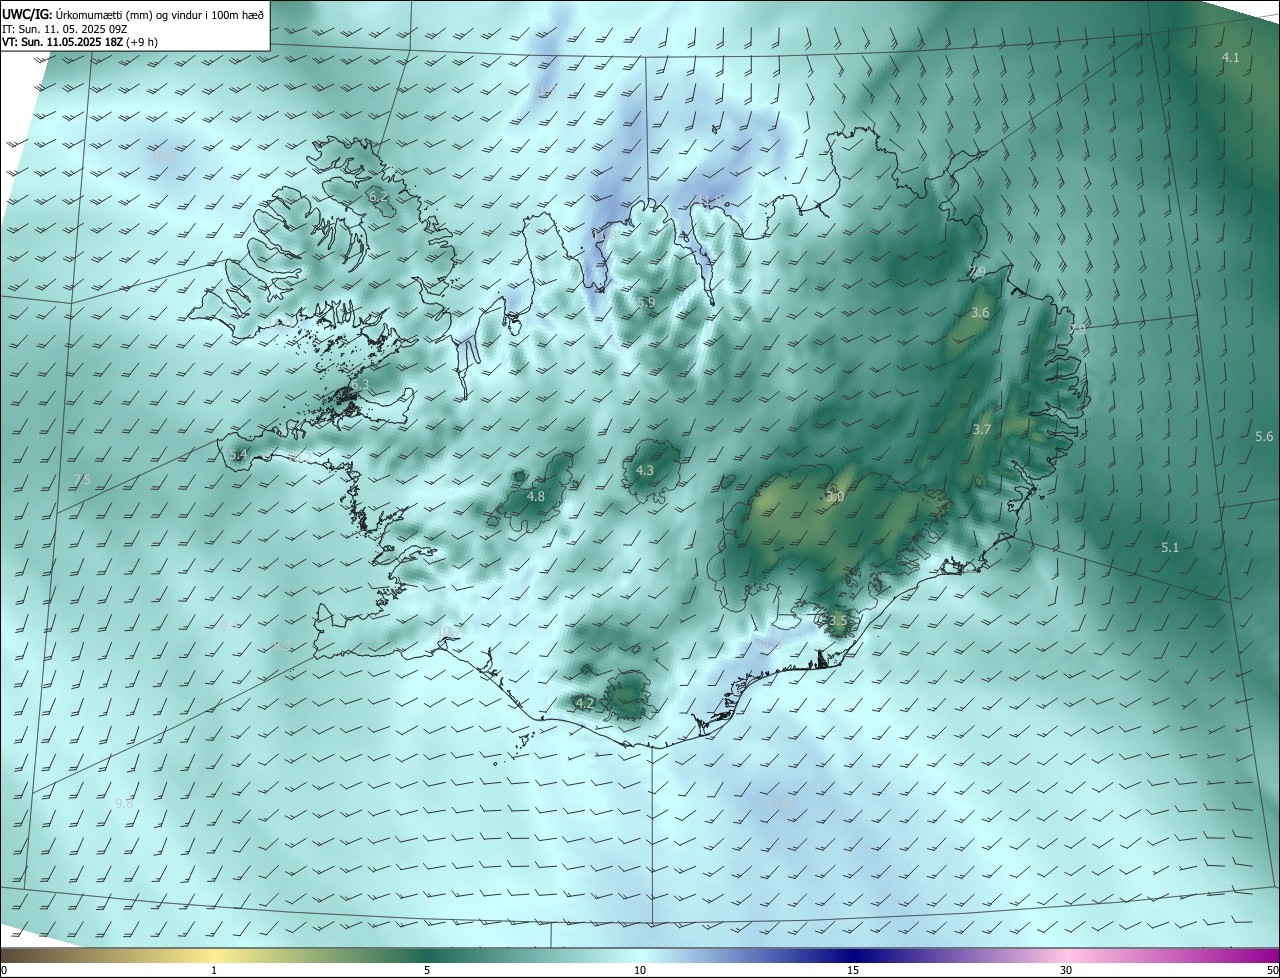The height and width of the screenshot is (978, 1280).
Task: Click the 9.8 value in the southwest ocean
Action: click(x=124, y=804)
